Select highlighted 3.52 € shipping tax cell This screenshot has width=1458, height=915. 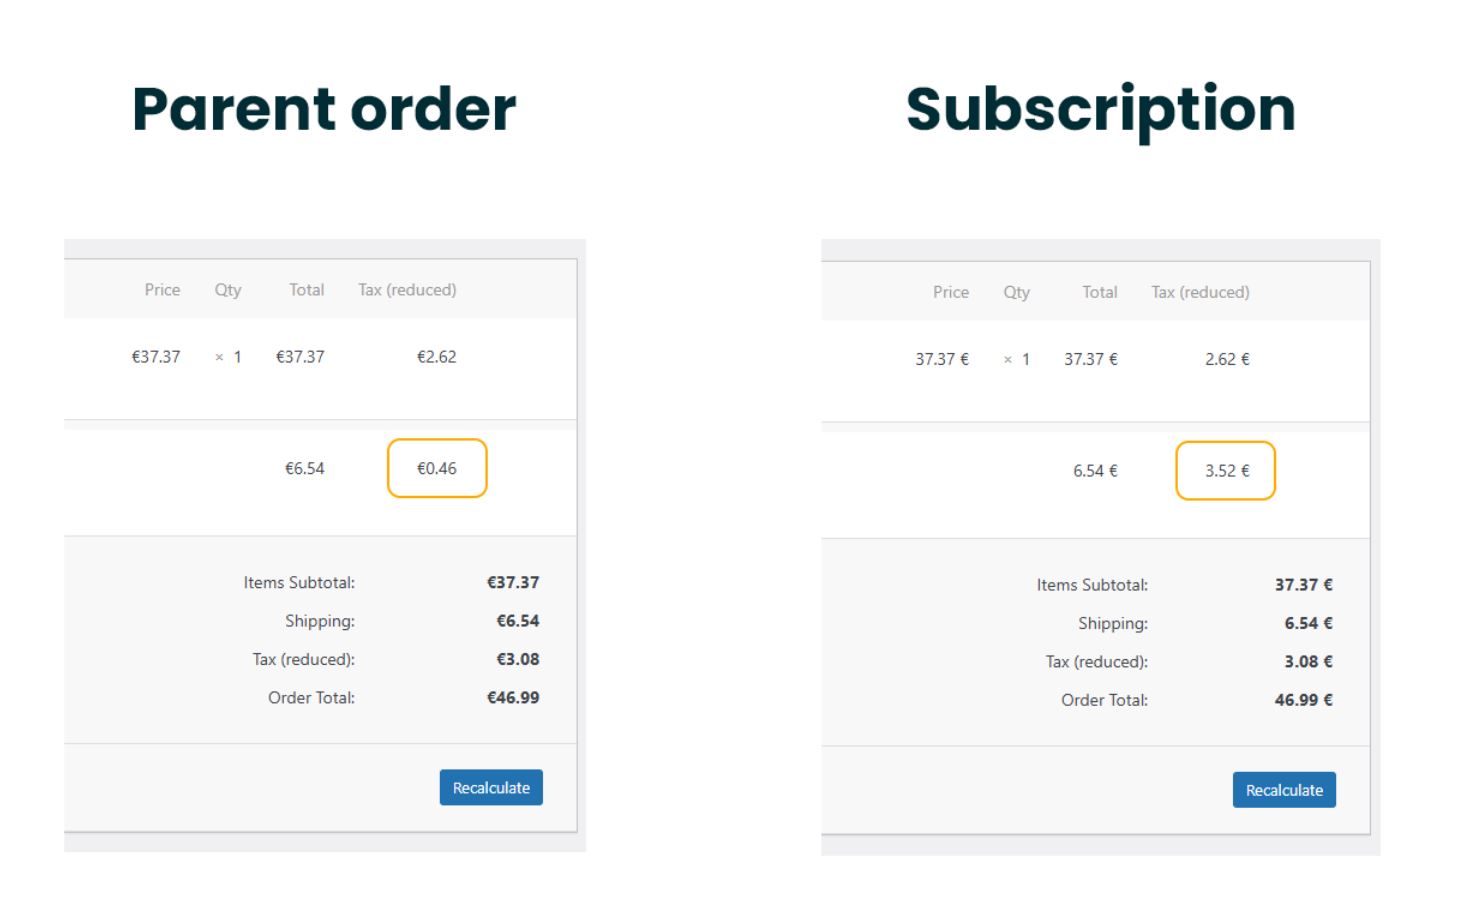(1226, 470)
